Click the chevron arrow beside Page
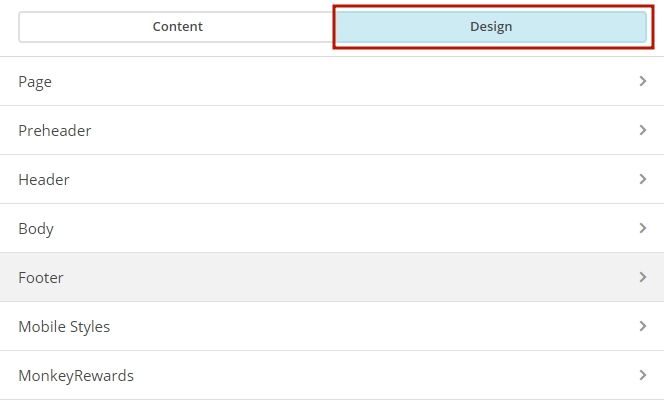The height and width of the screenshot is (413, 664). (643, 81)
